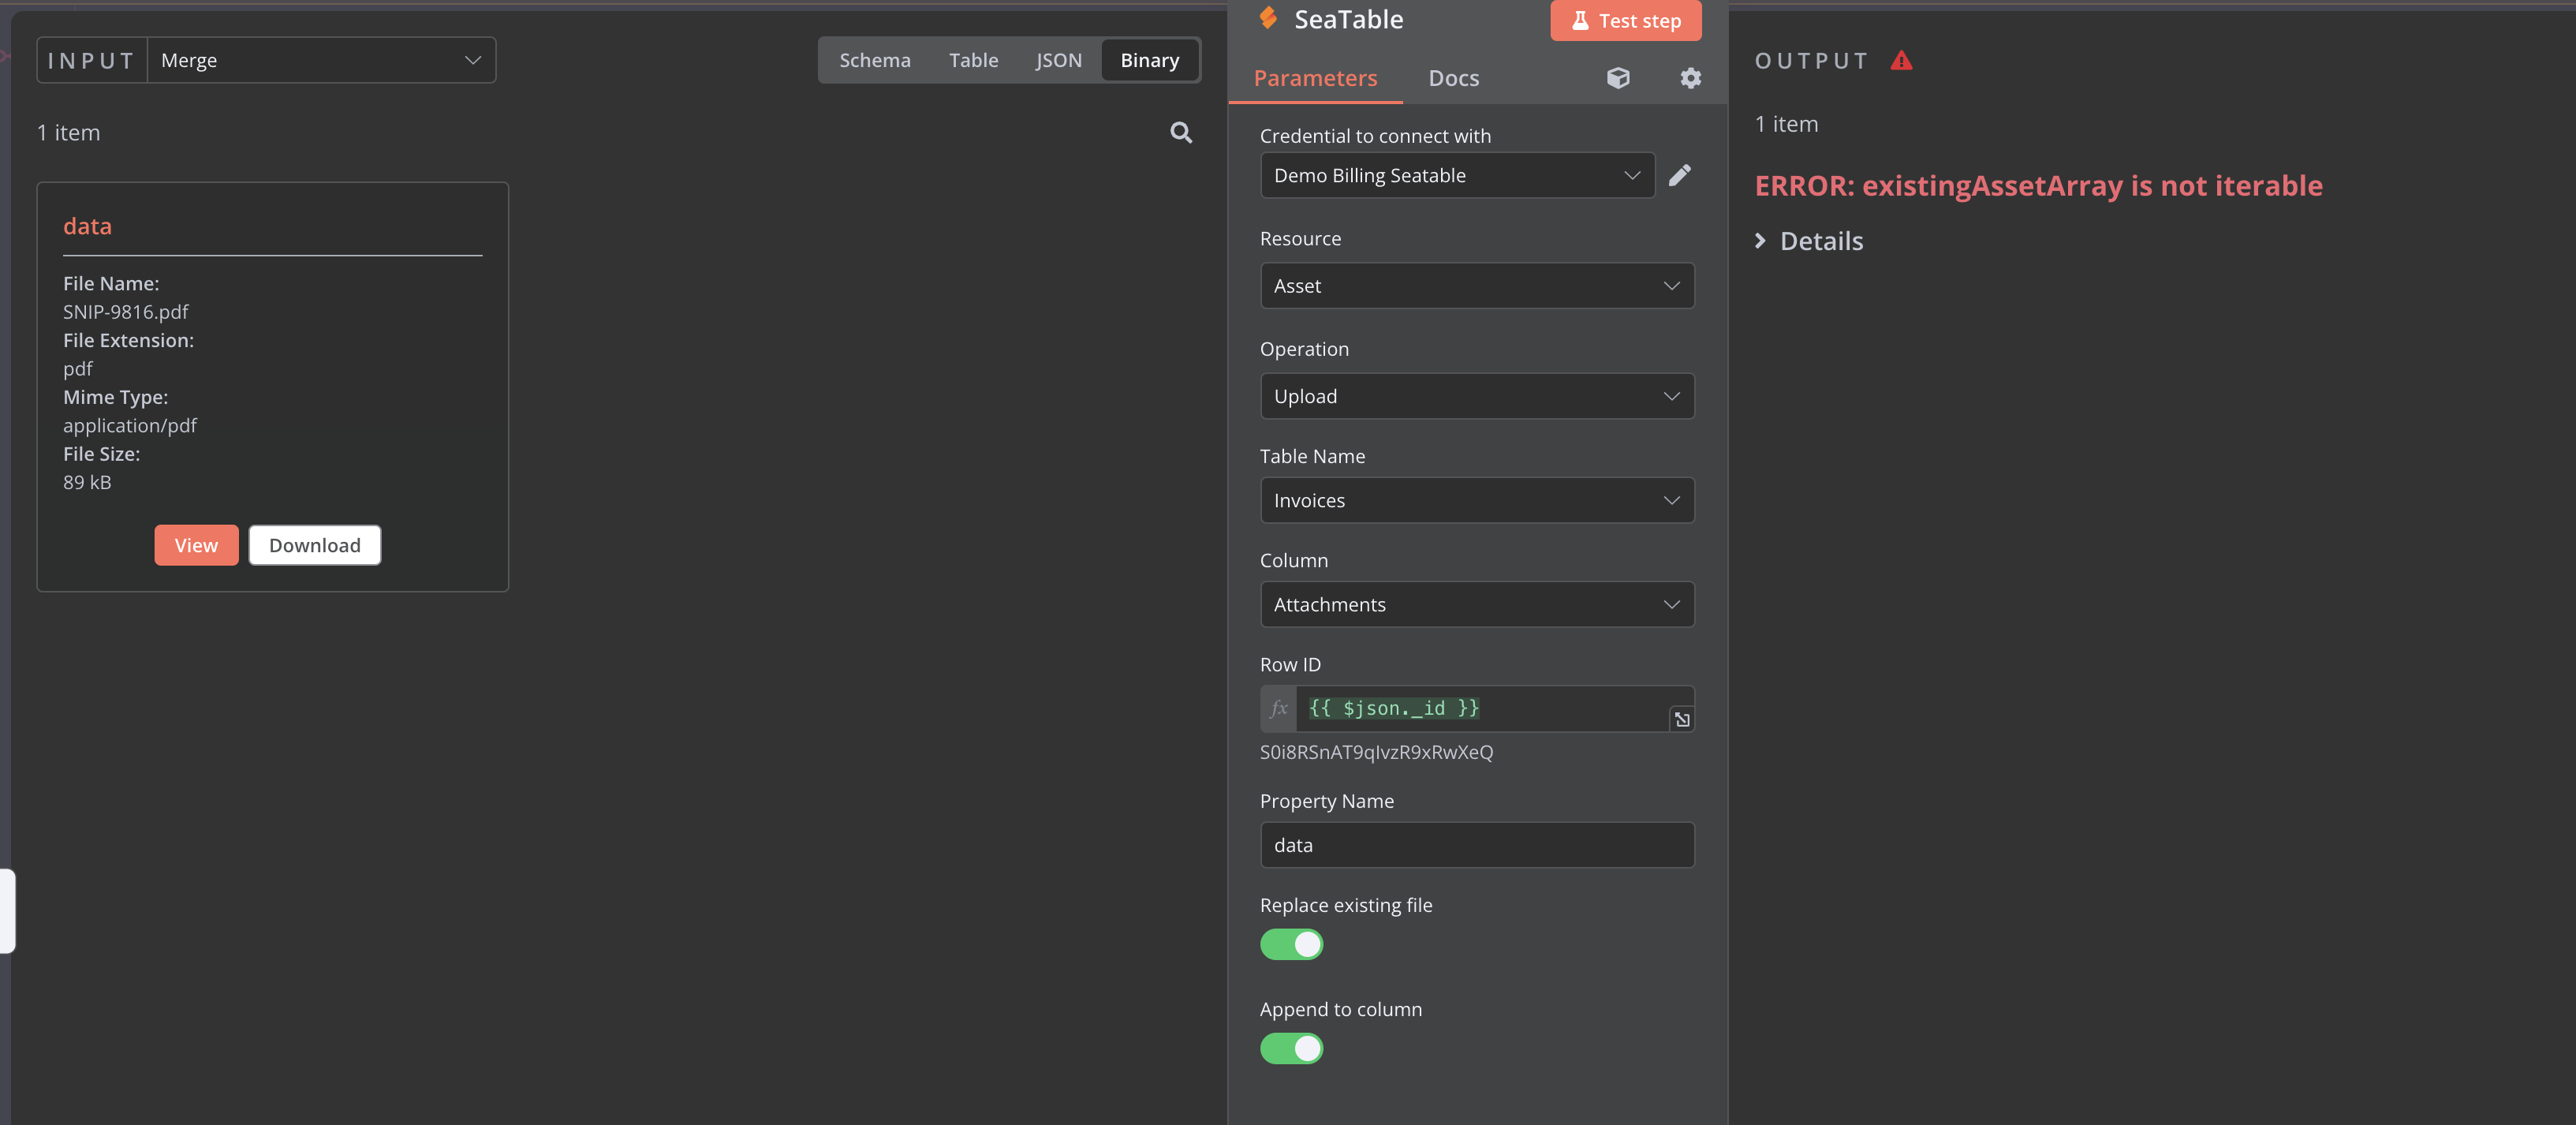View the binary data file
Viewport: 2576px width, 1125px height.
click(196, 545)
